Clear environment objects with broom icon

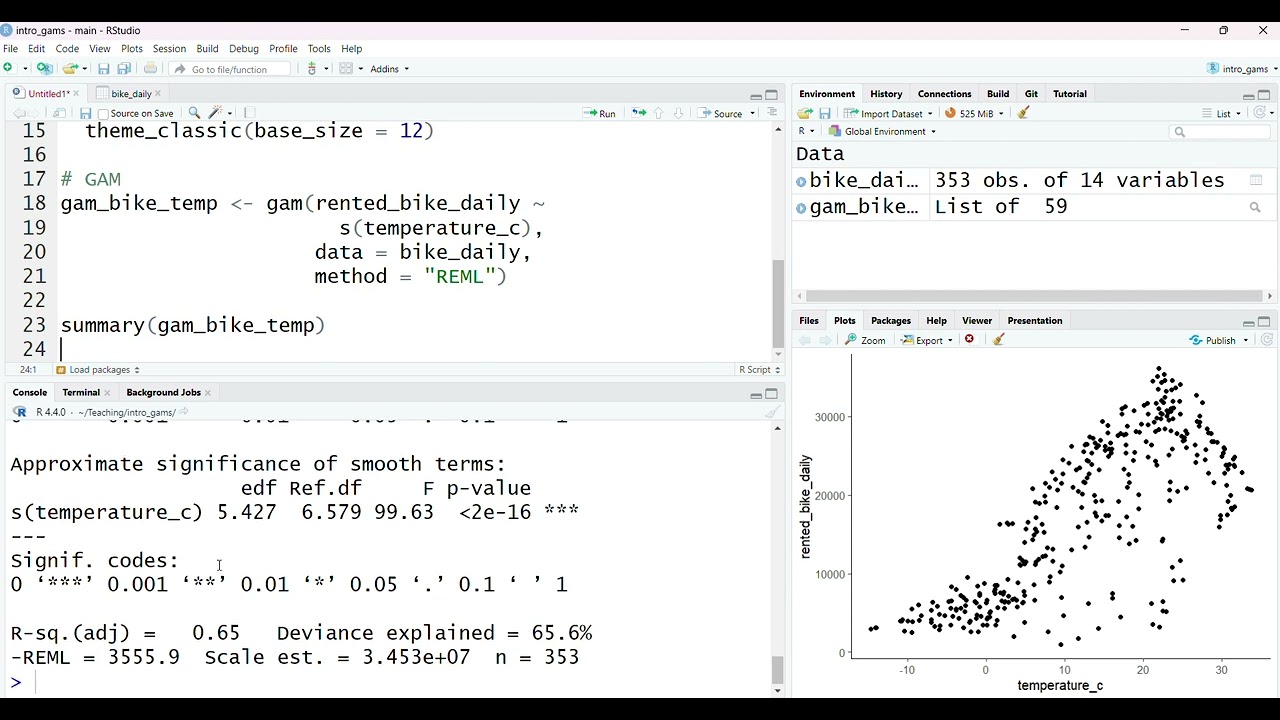1024,114
